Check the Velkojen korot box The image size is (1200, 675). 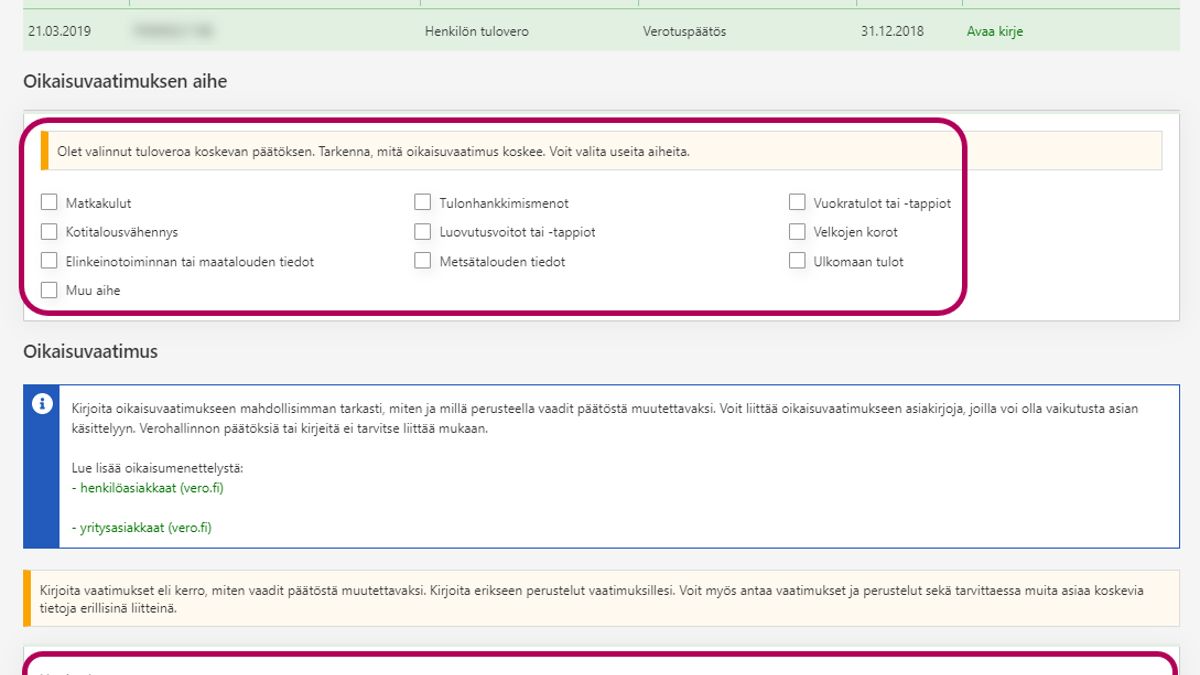pyautogui.click(x=796, y=232)
